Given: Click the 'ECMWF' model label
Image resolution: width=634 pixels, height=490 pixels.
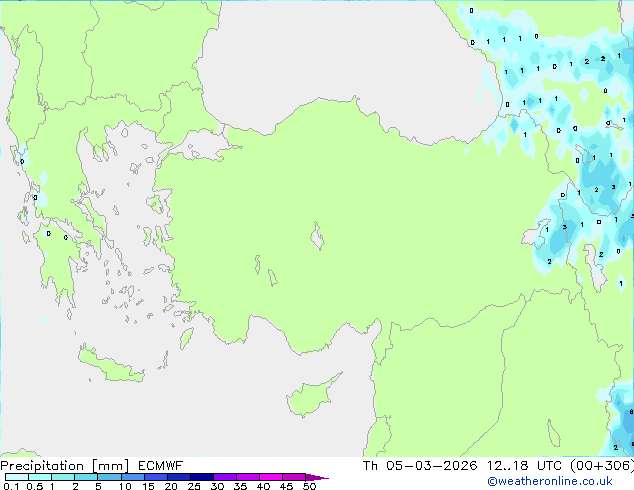Looking at the screenshot, I should pyautogui.click(x=160, y=466).
